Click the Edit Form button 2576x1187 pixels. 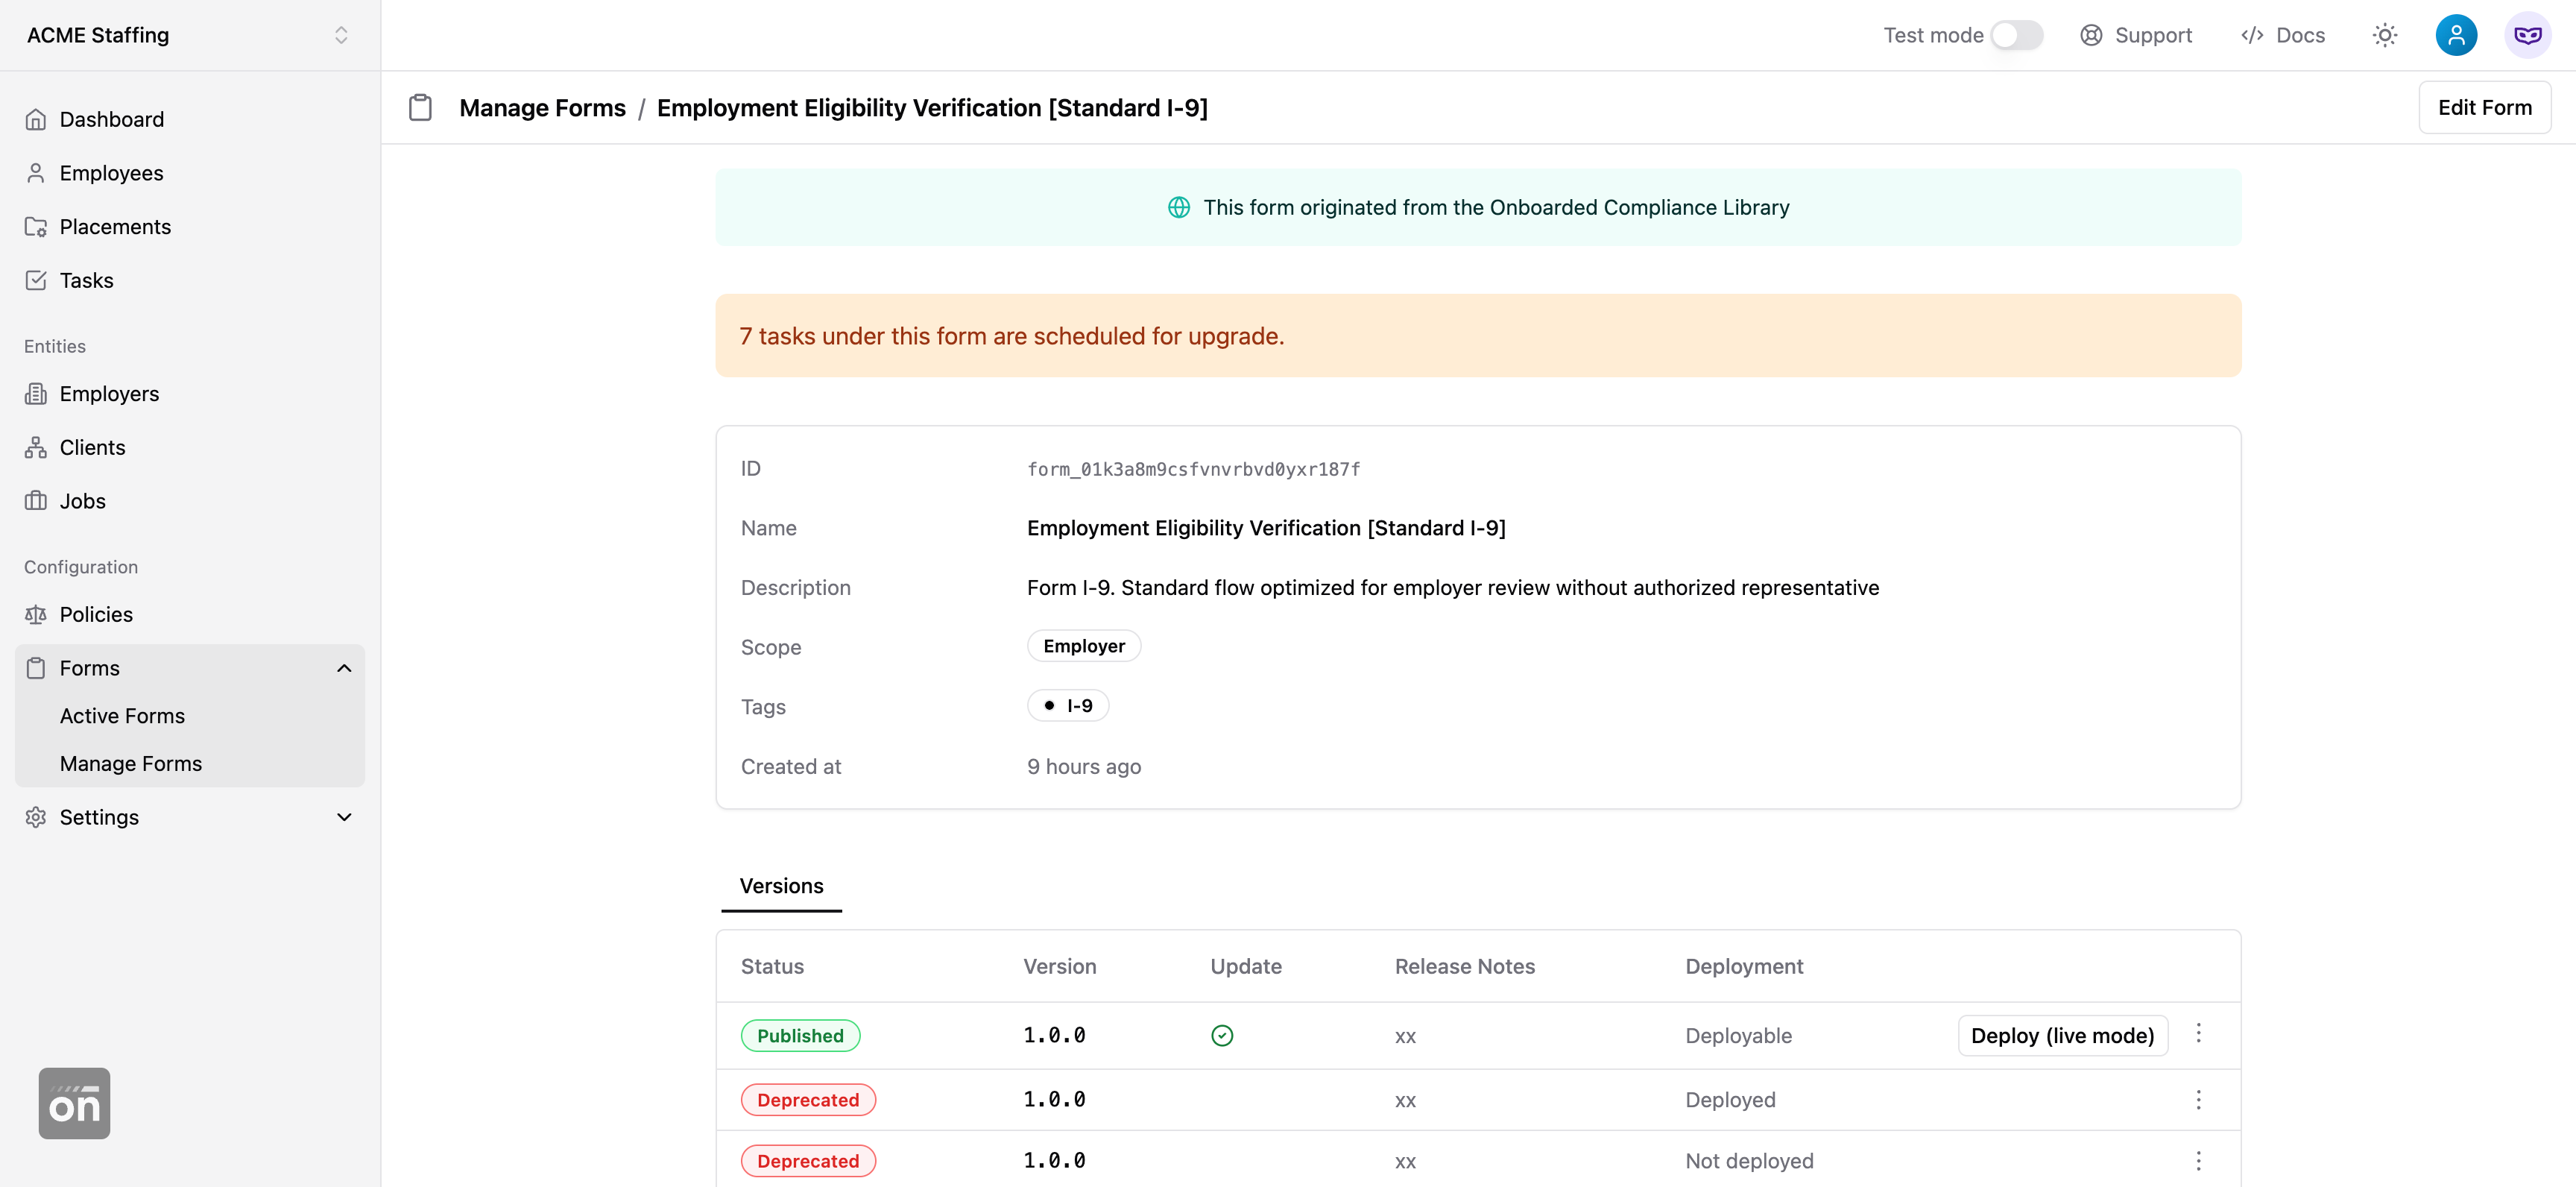tap(2484, 107)
